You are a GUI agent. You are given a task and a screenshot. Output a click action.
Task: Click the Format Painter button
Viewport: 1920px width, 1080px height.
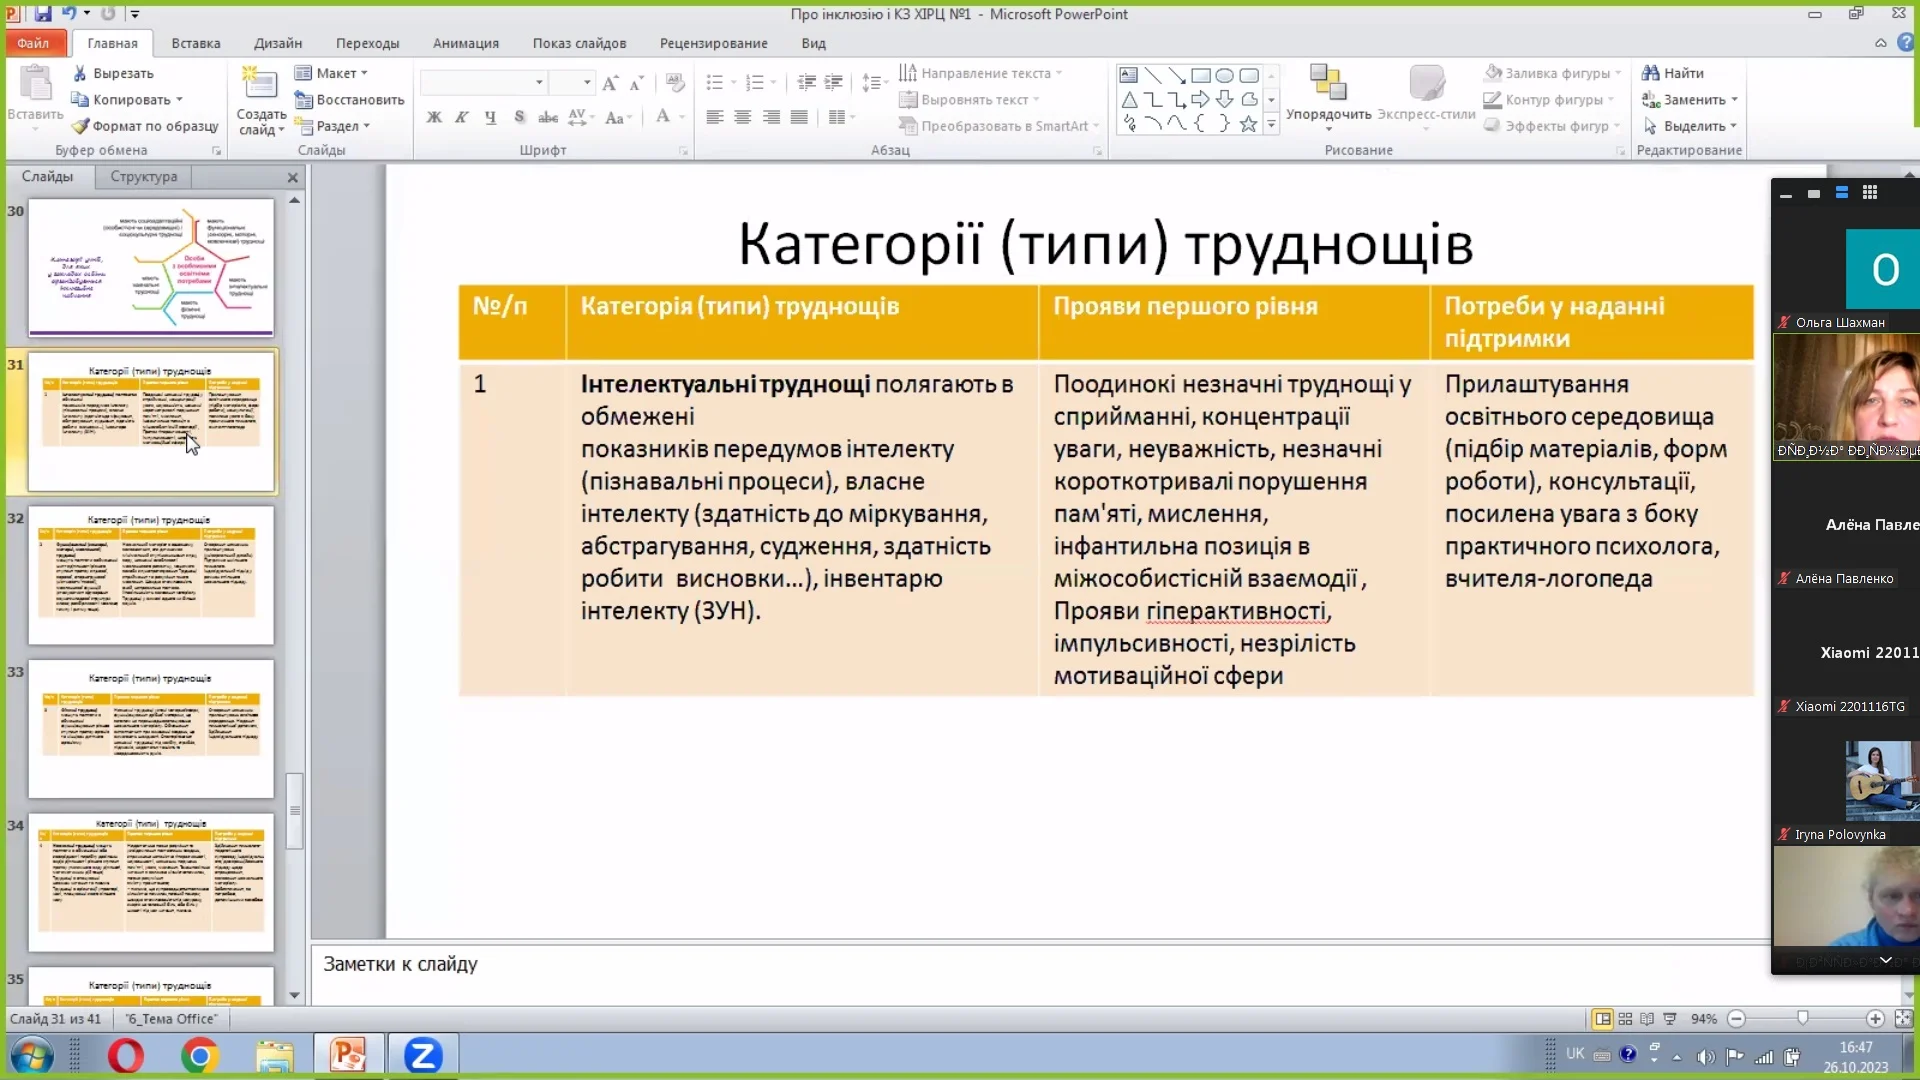pos(145,126)
